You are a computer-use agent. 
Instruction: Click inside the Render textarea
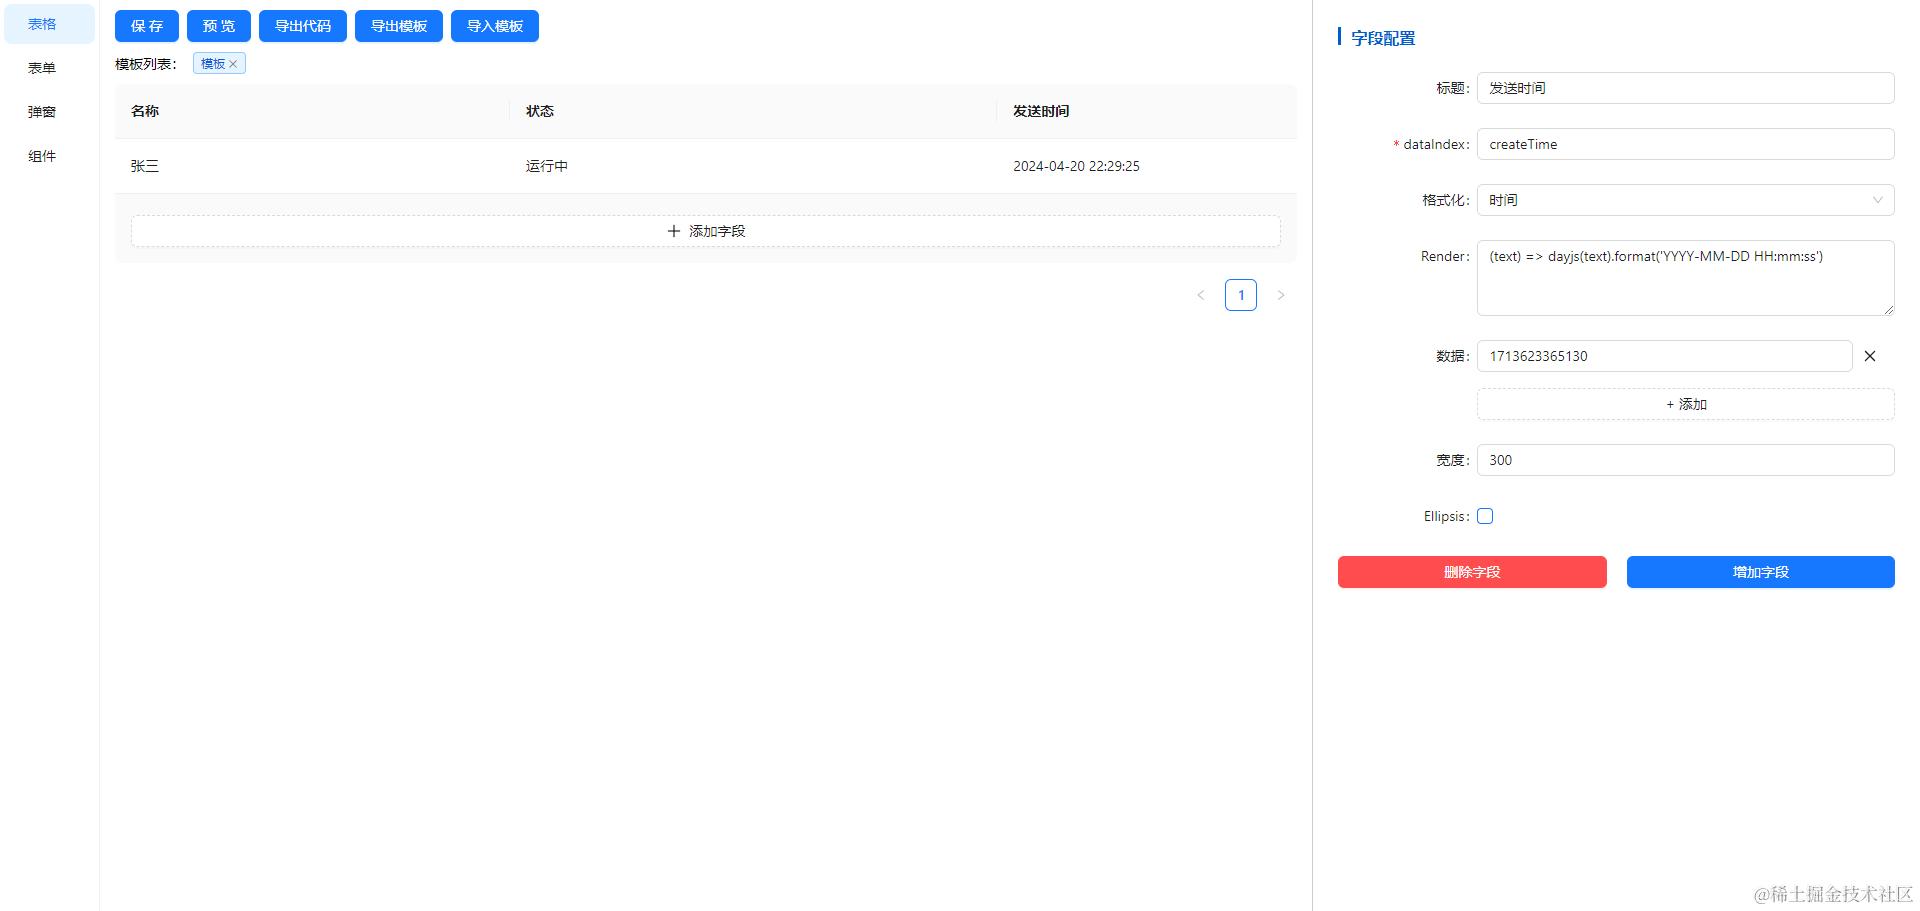tap(1685, 278)
